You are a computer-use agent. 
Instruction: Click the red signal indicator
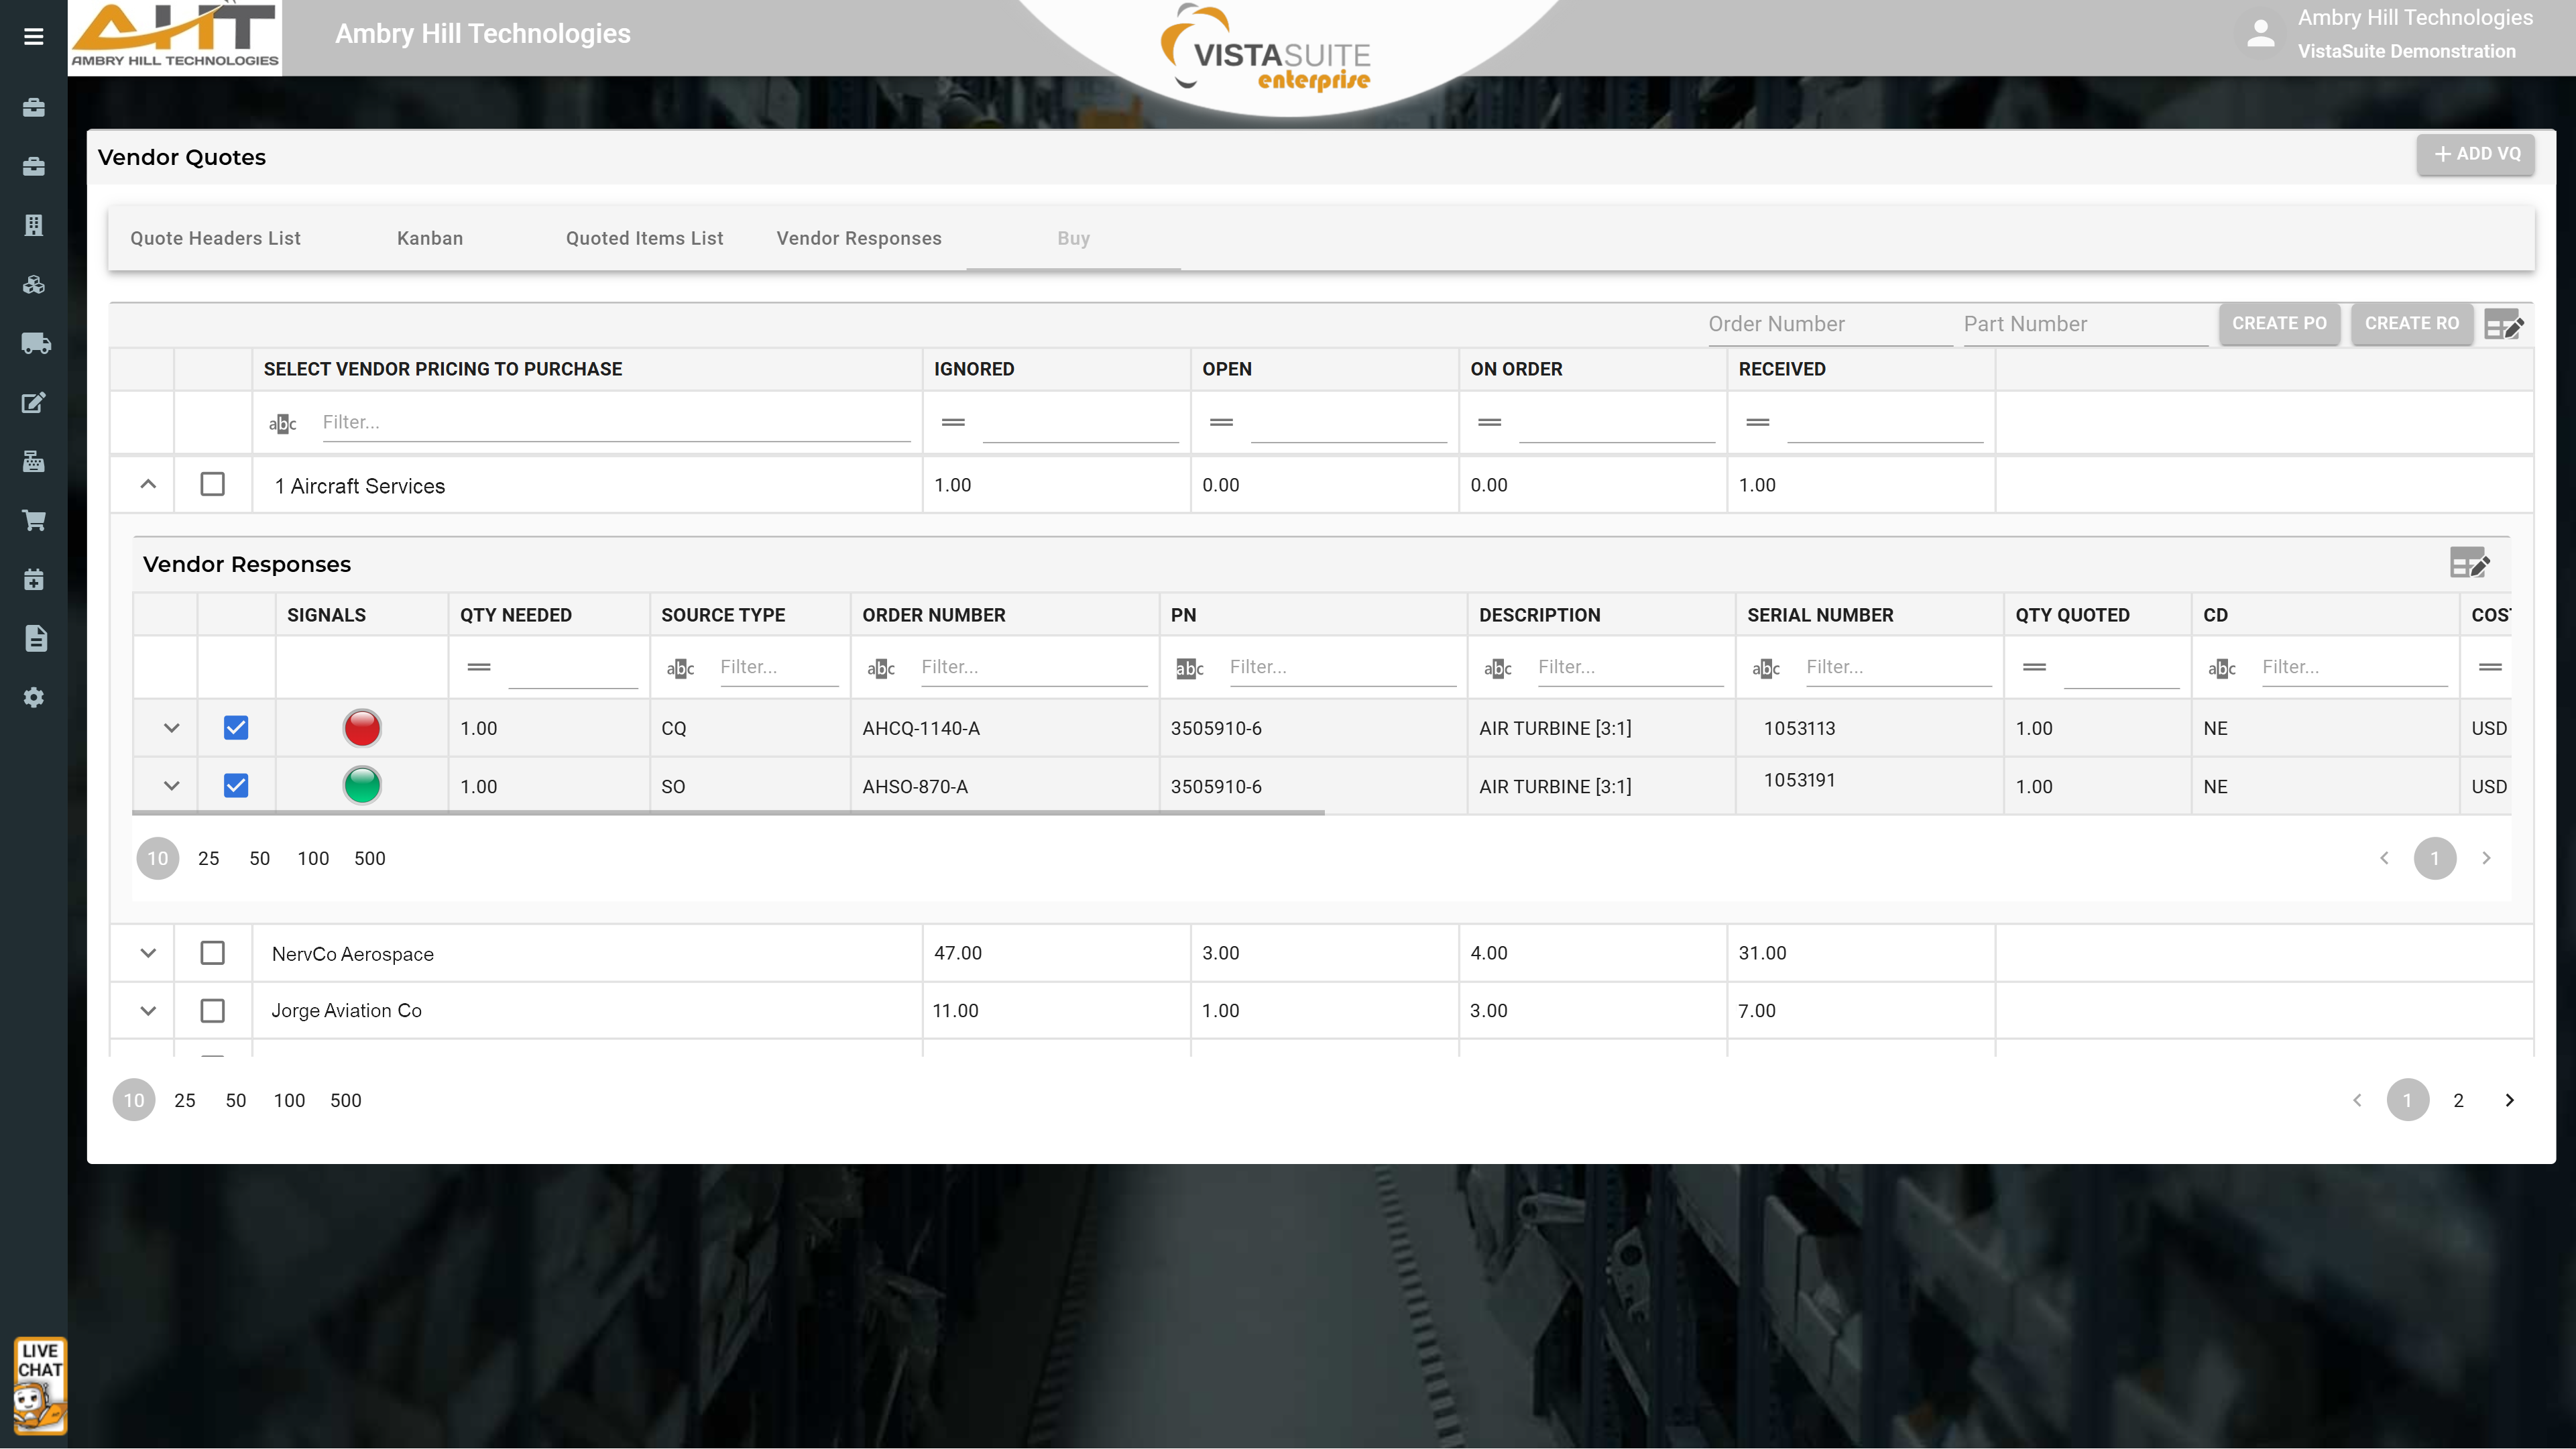pos(362,728)
